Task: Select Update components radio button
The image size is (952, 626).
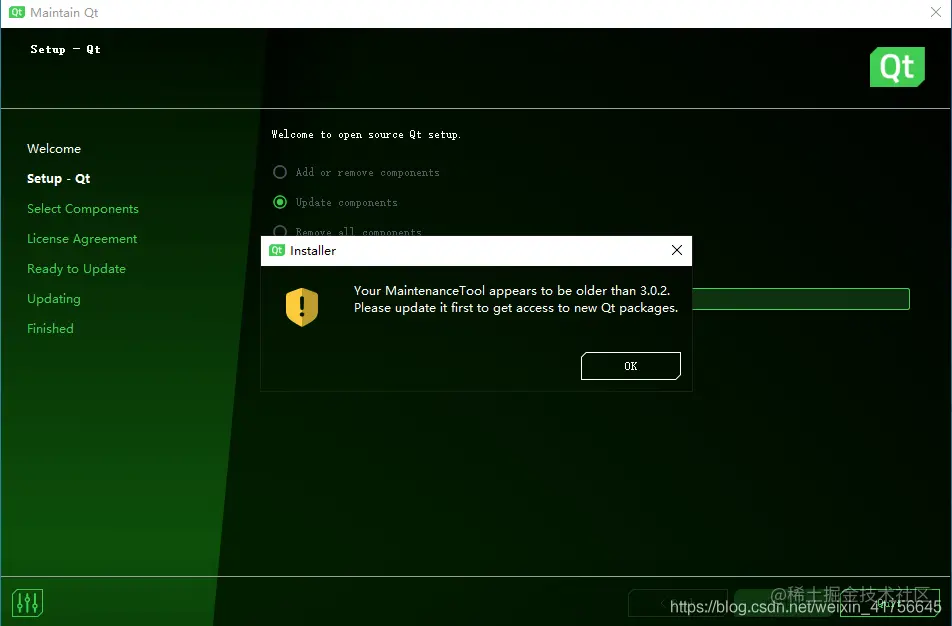Action: 280,202
